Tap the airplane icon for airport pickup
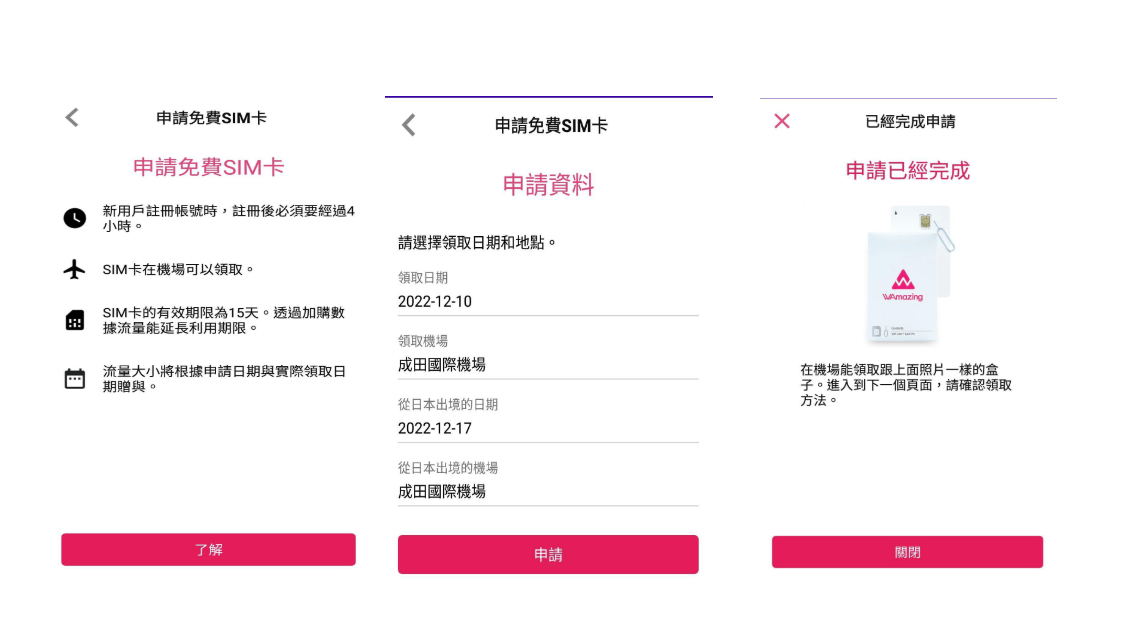This screenshot has height=641, width=1121. tap(75, 270)
